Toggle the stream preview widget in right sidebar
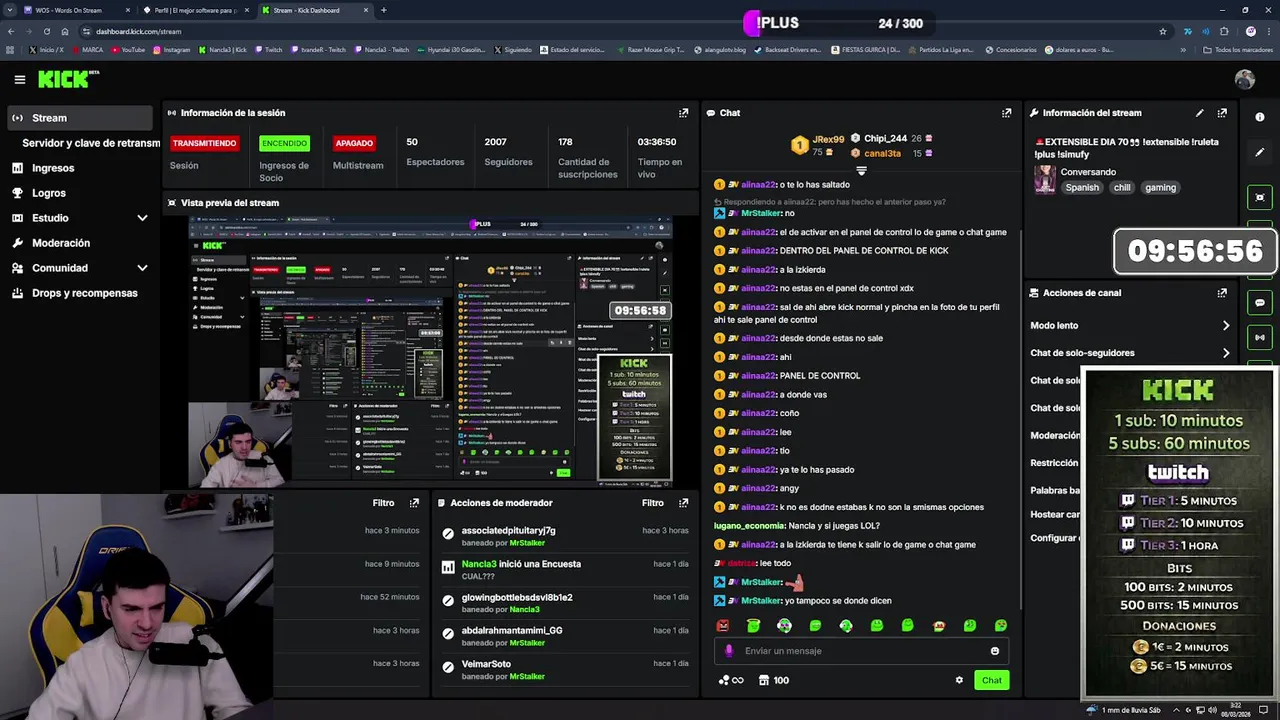The height and width of the screenshot is (720, 1280). click(x=1259, y=197)
